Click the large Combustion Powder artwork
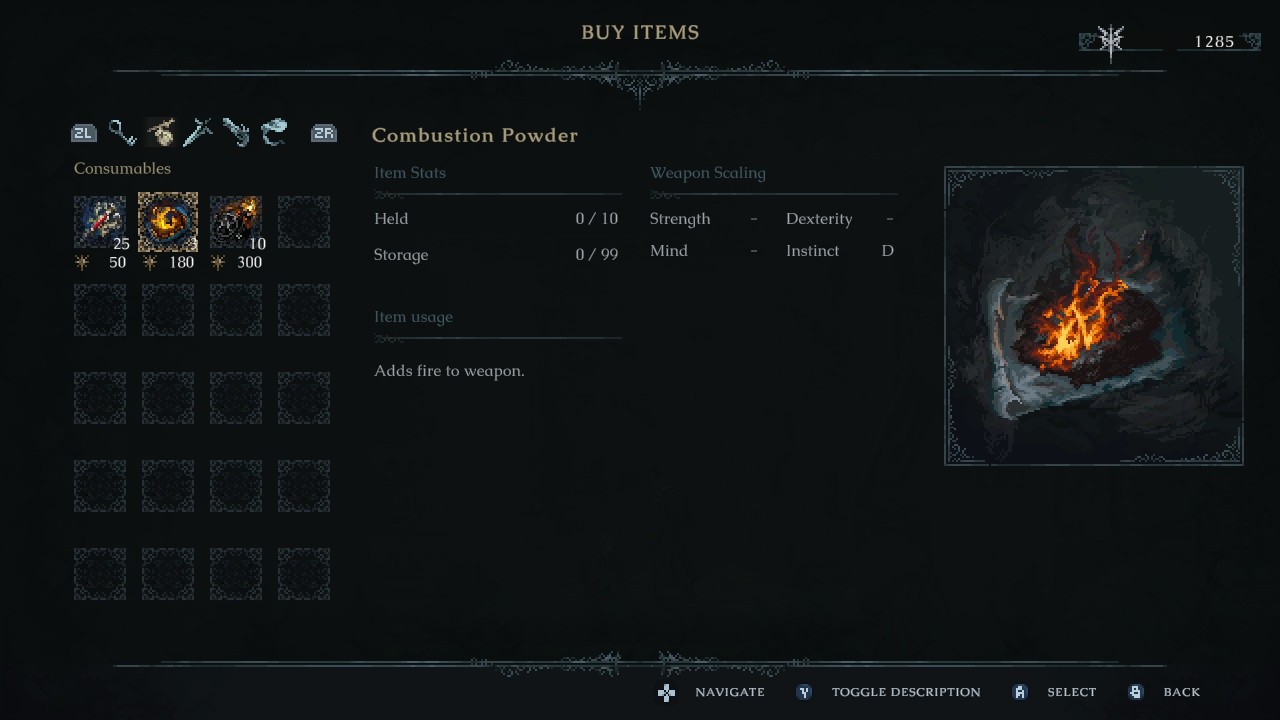This screenshot has width=1280, height=720. coord(1093,316)
